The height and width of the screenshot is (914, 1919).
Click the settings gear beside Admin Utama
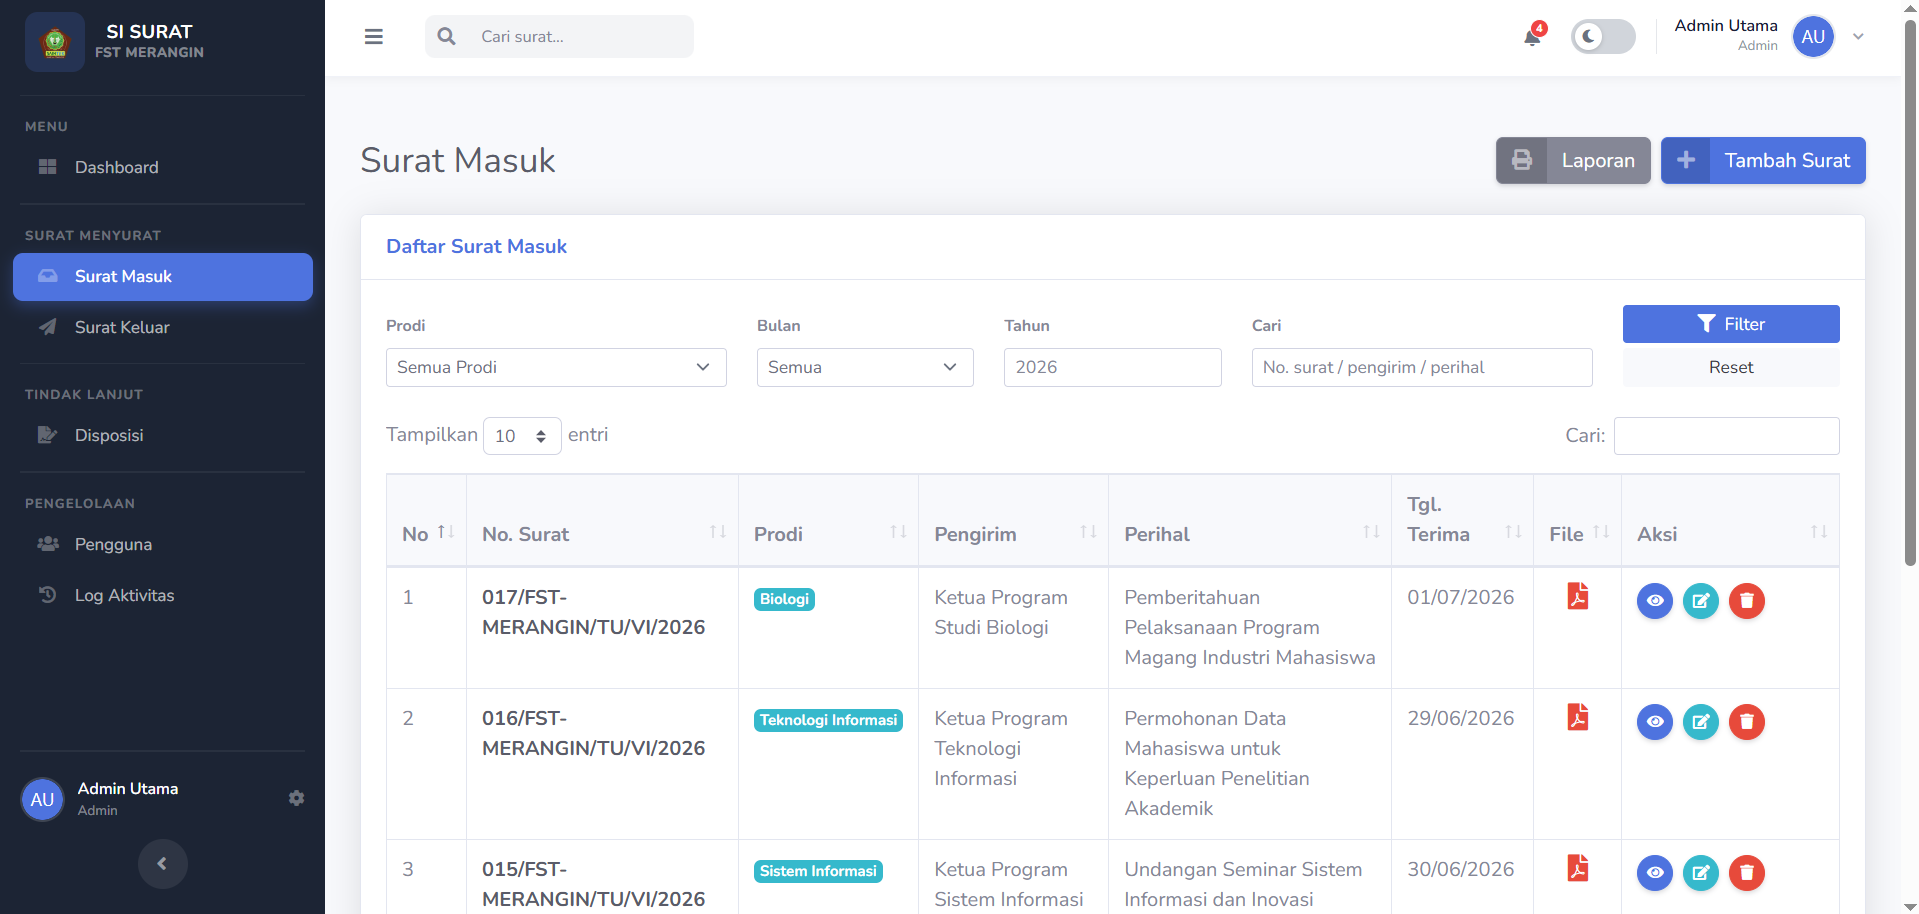(296, 798)
